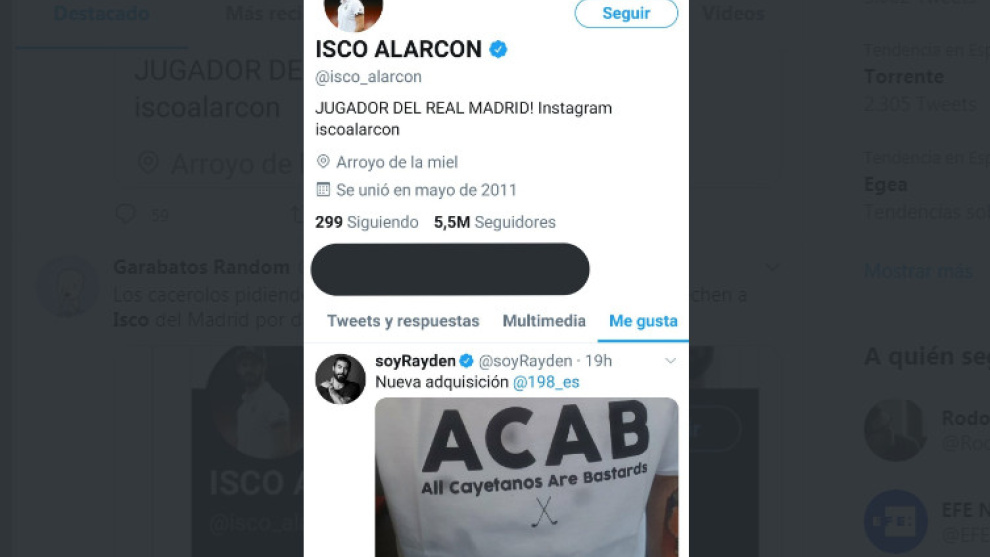
Task: Click Isco Alarcon's profile picture
Action: (x=353, y=13)
